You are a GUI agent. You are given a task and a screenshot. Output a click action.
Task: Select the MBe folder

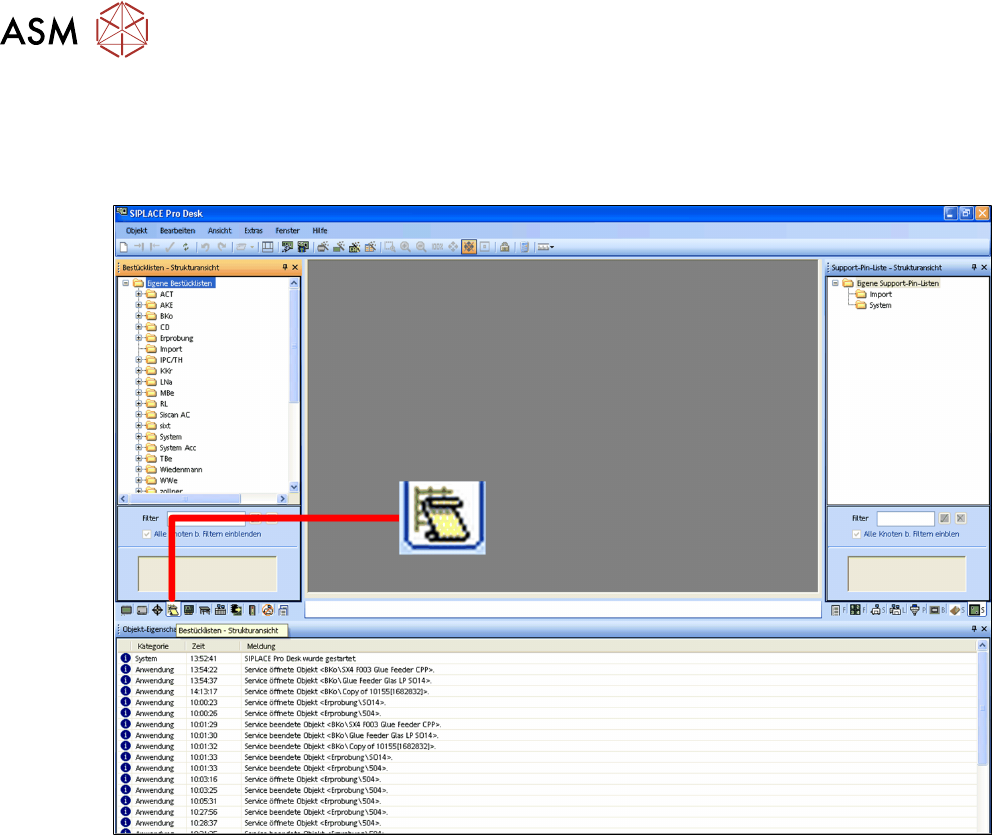point(167,393)
